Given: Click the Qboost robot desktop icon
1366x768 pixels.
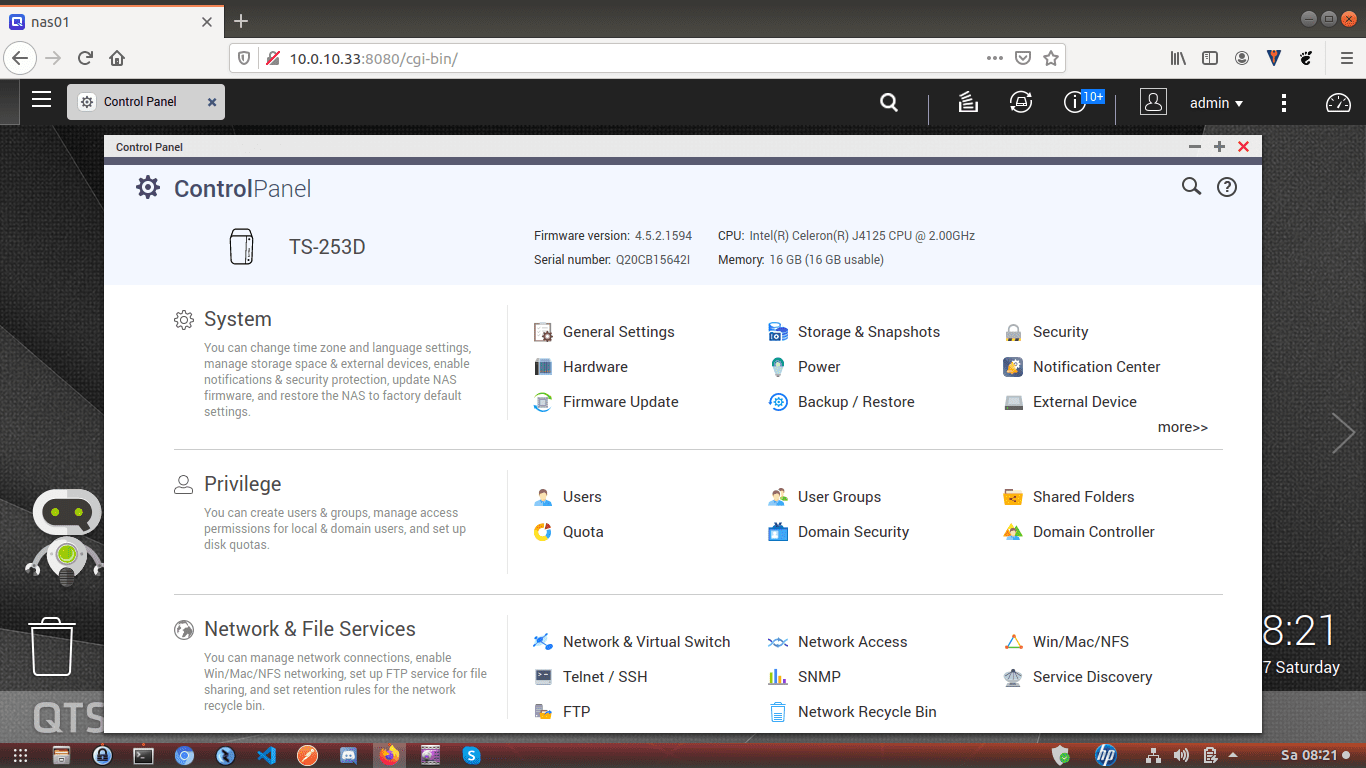Looking at the screenshot, I should [x=65, y=536].
